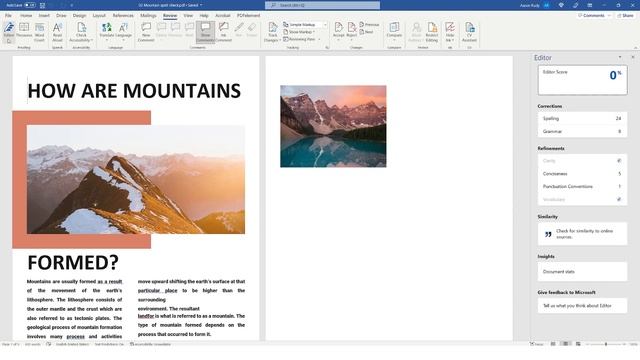
Task: Click the HOW ARE MOUNTAINS heading
Action: [134, 91]
